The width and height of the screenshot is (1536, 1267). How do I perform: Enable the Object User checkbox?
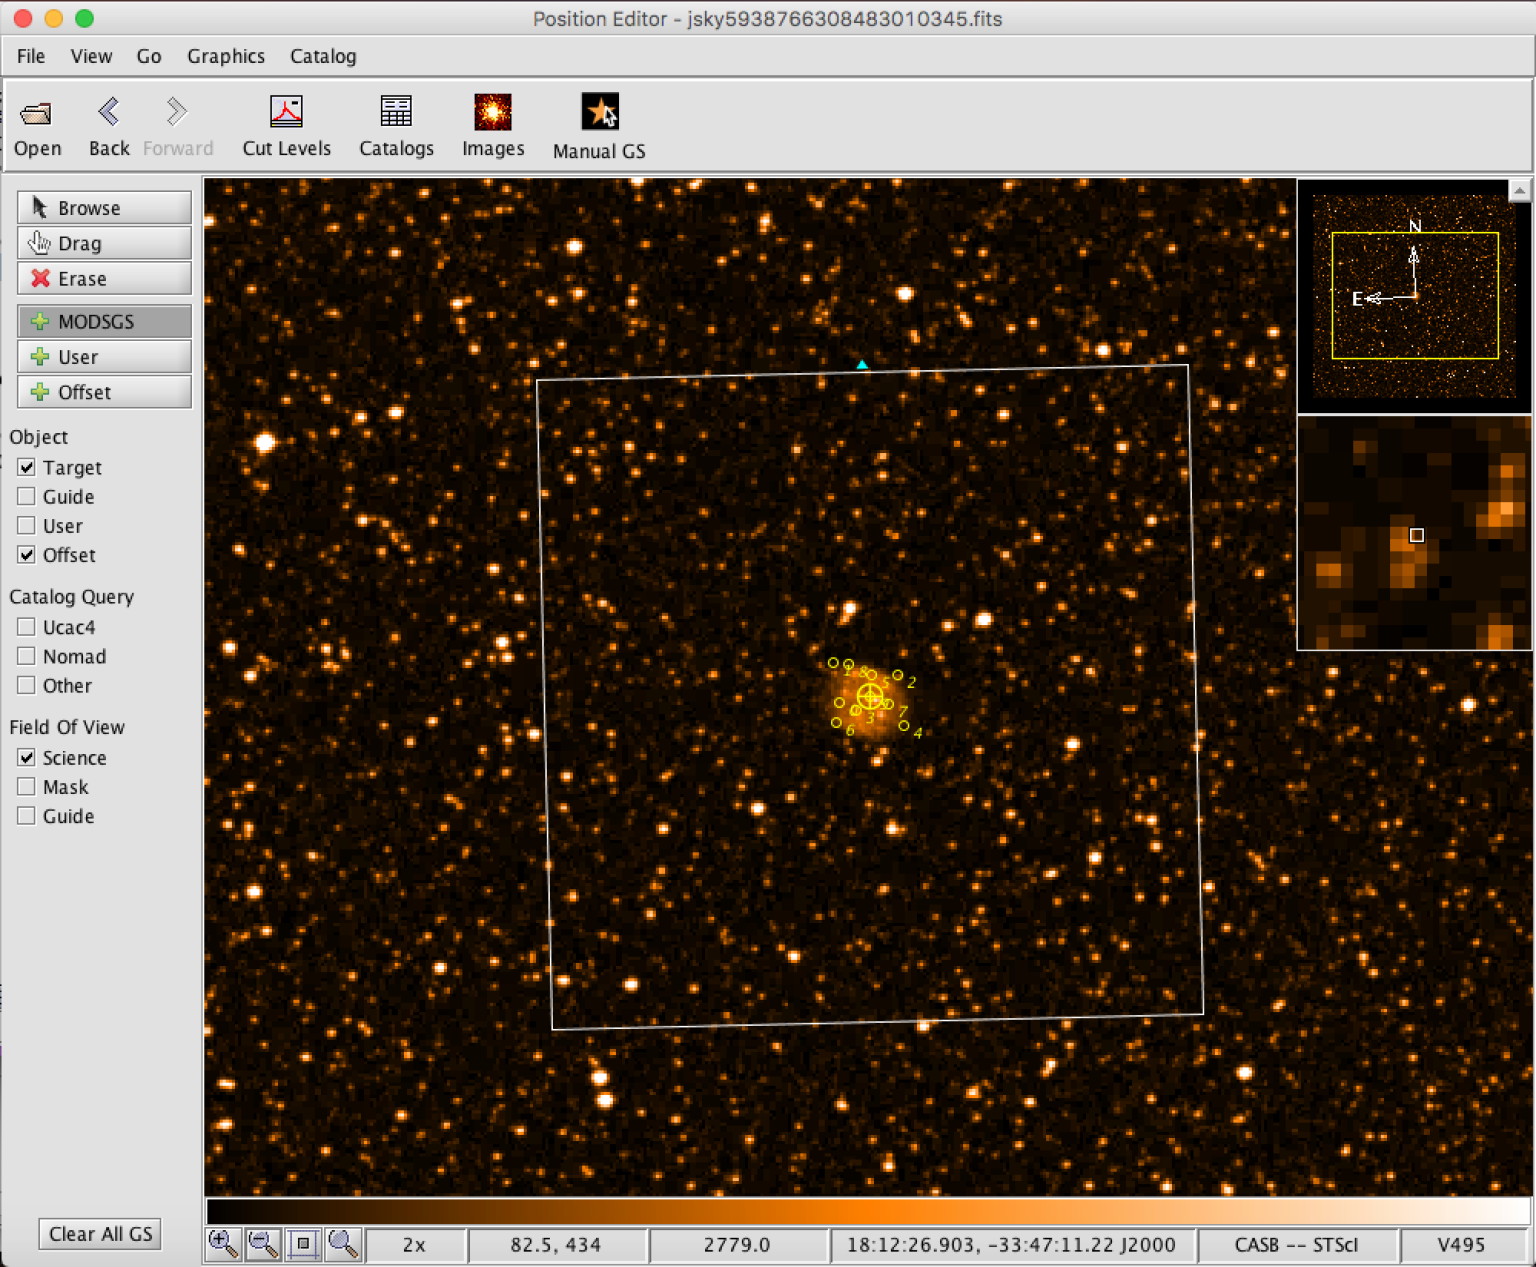27,525
